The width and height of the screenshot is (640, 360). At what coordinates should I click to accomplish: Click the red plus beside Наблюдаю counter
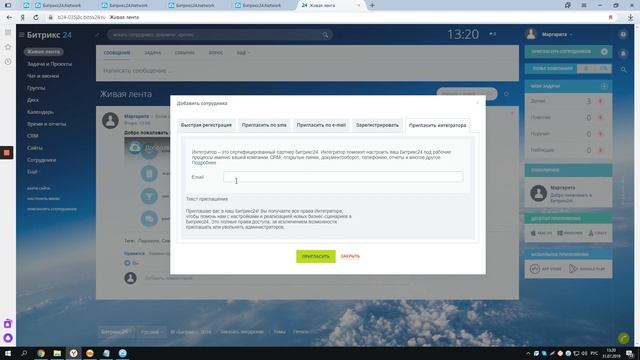click(600, 150)
